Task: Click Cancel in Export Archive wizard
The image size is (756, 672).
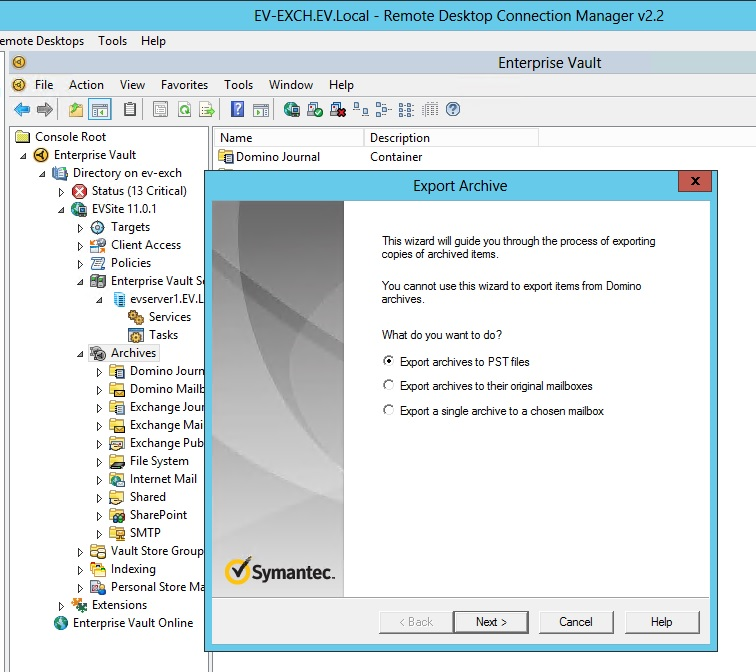Action: click(x=576, y=622)
